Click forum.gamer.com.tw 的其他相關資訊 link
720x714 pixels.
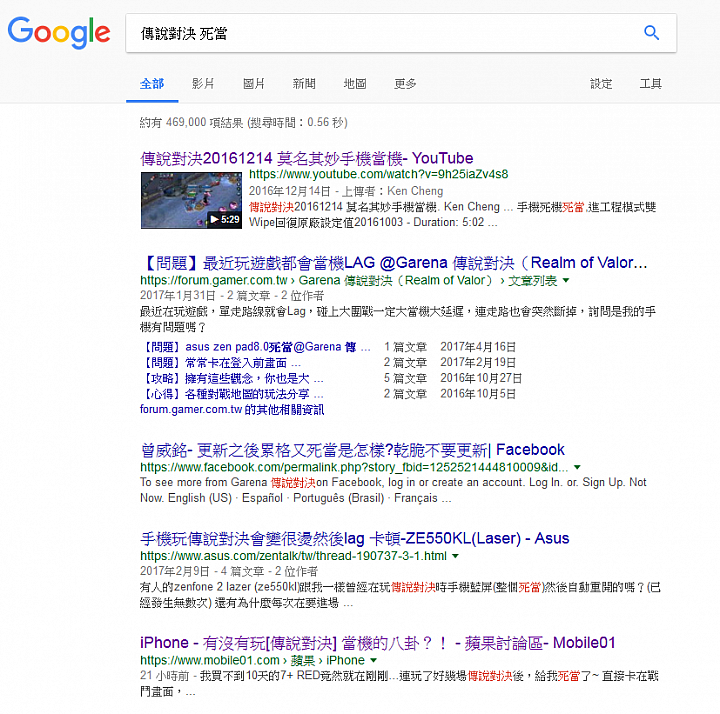pyautogui.click(x=232, y=410)
